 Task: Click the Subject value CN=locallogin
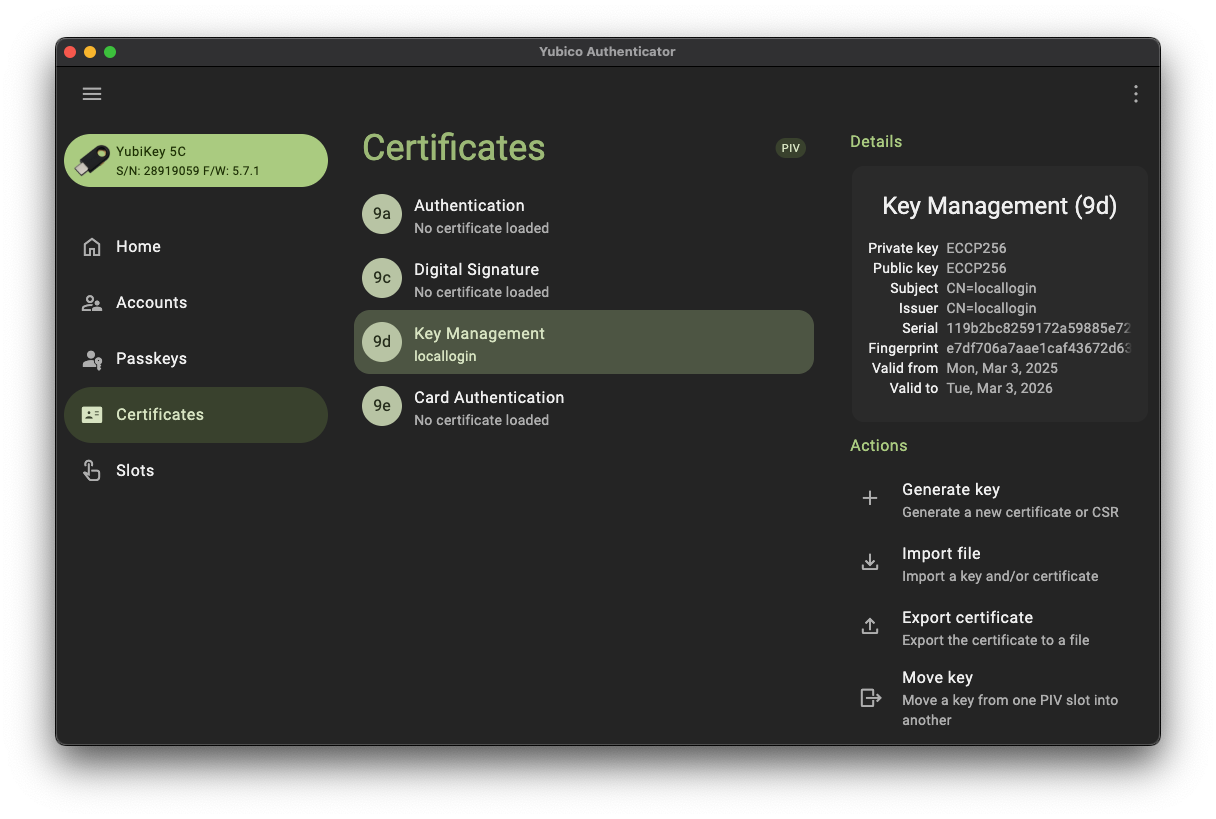point(991,288)
